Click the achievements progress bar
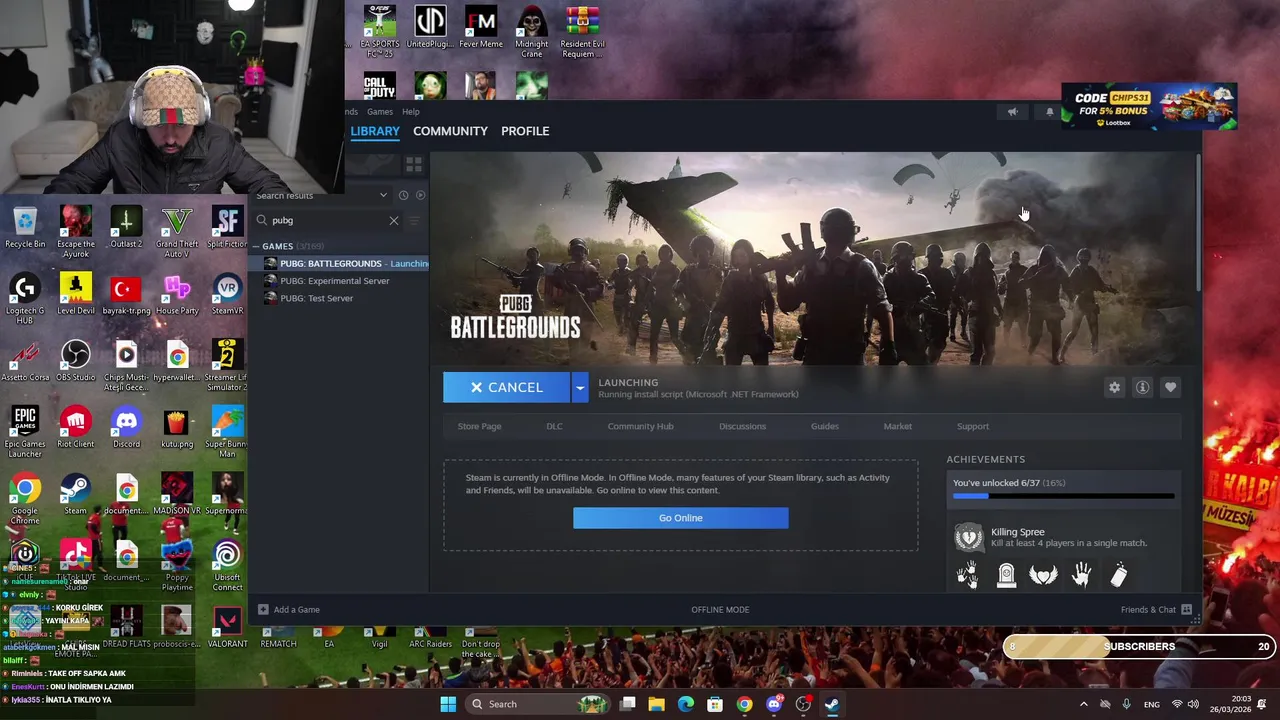Image resolution: width=1280 pixels, height=720 pixels. point(1063,496)
